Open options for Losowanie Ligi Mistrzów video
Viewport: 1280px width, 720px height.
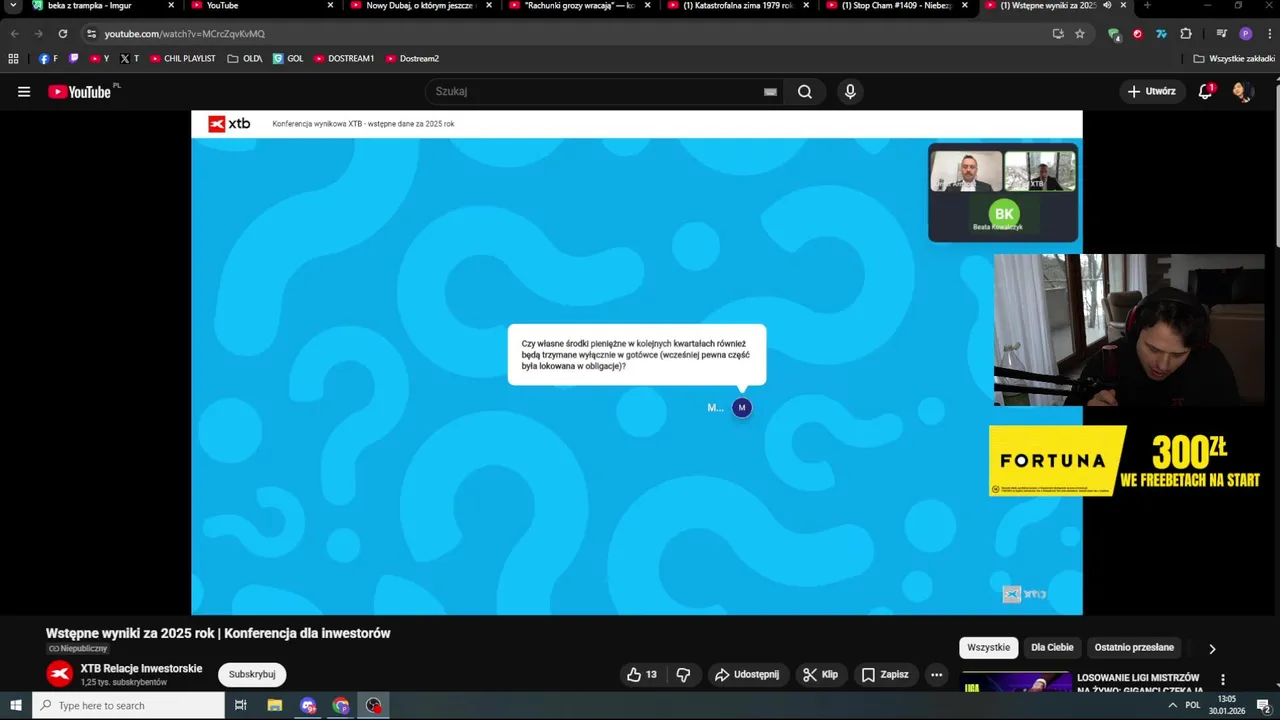tap(1223, 680)
